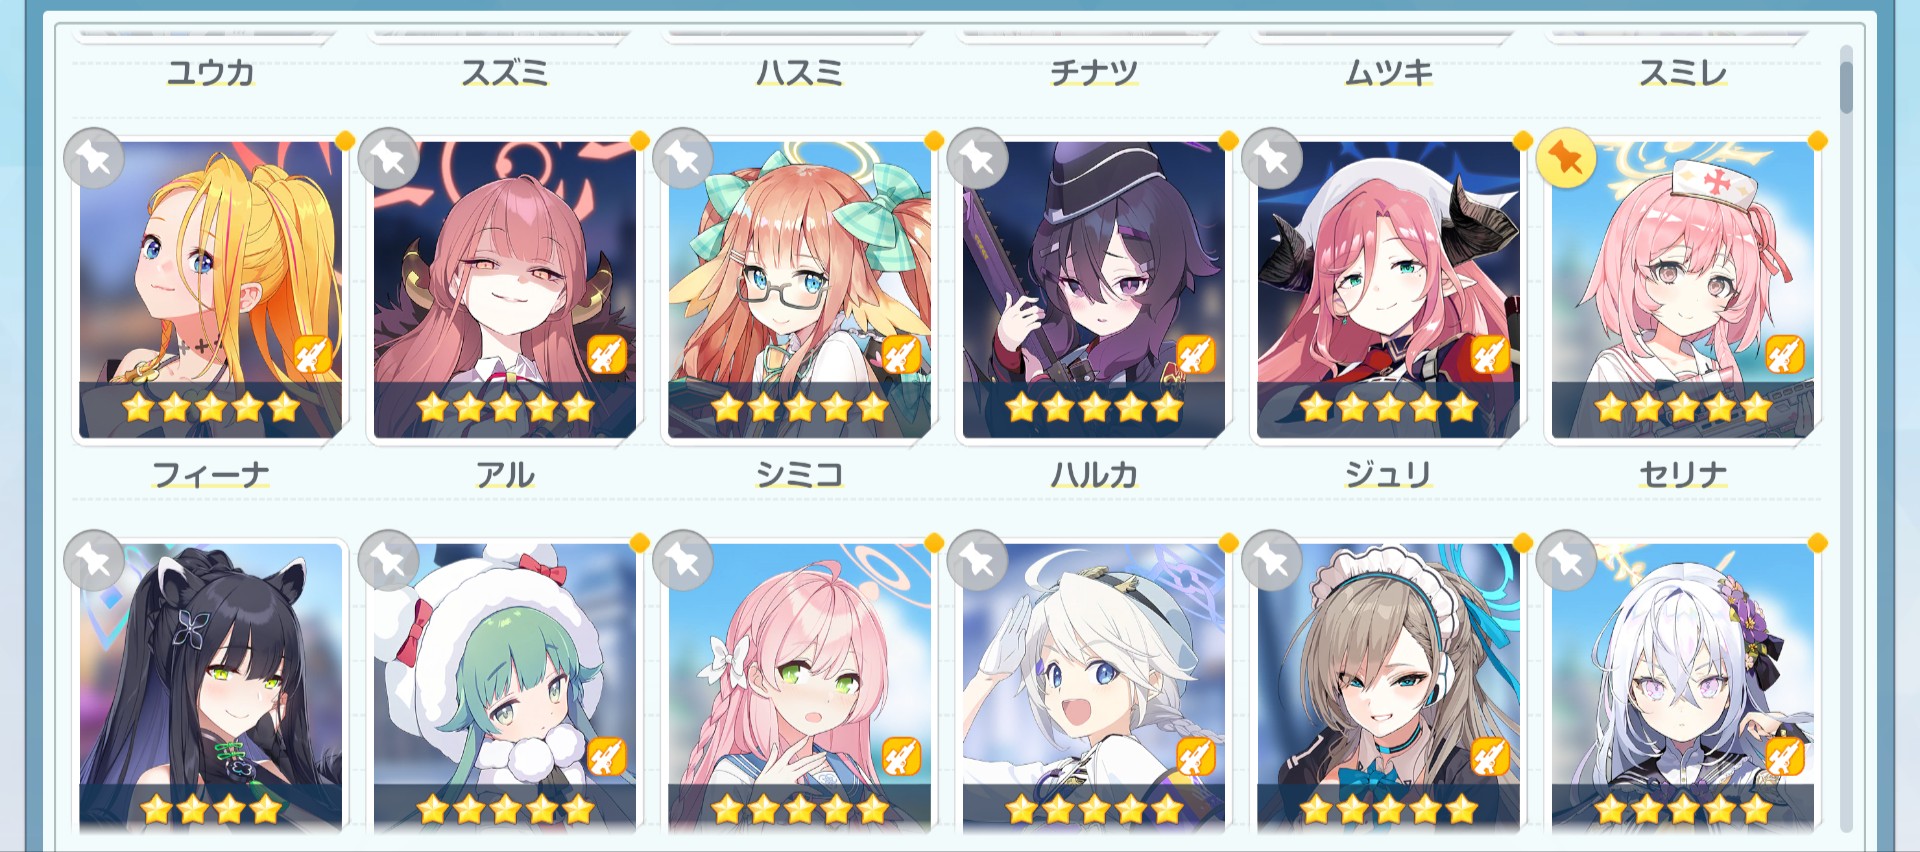Viewport: 1920px width, 852px height.
Task: Open the ハルカ character portrait
Action: click(1093, 289)
